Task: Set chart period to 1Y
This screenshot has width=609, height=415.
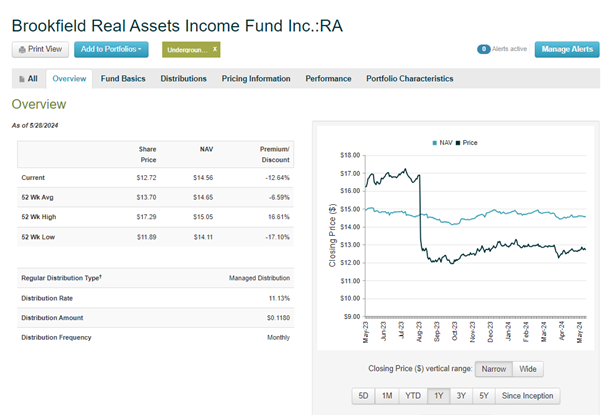Action: click(x=438, y=395)
